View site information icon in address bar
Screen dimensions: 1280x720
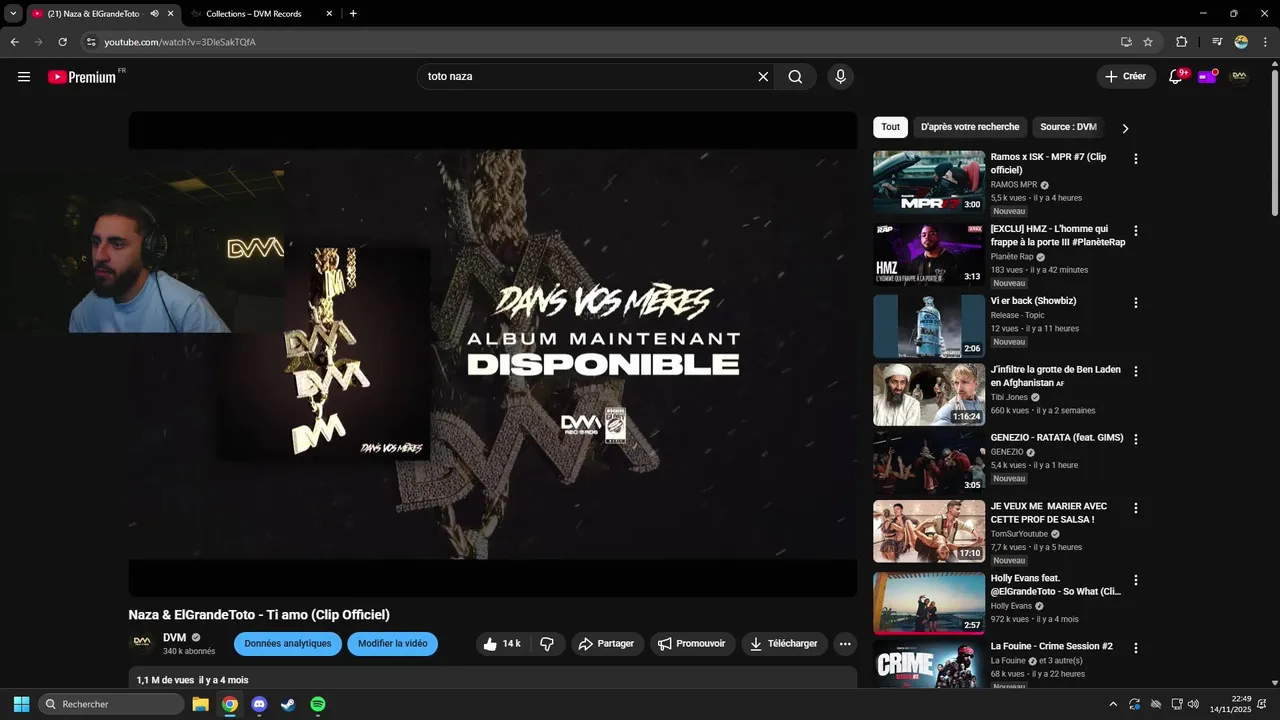tap(90, 42)
